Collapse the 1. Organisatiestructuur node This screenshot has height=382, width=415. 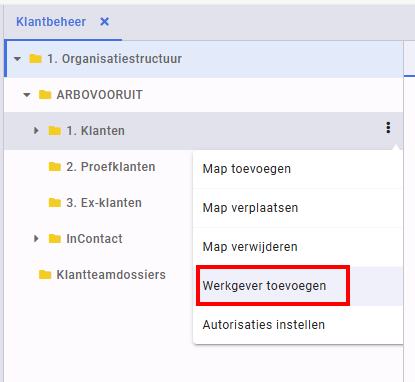pyautogui.click(x=17, y=59)
